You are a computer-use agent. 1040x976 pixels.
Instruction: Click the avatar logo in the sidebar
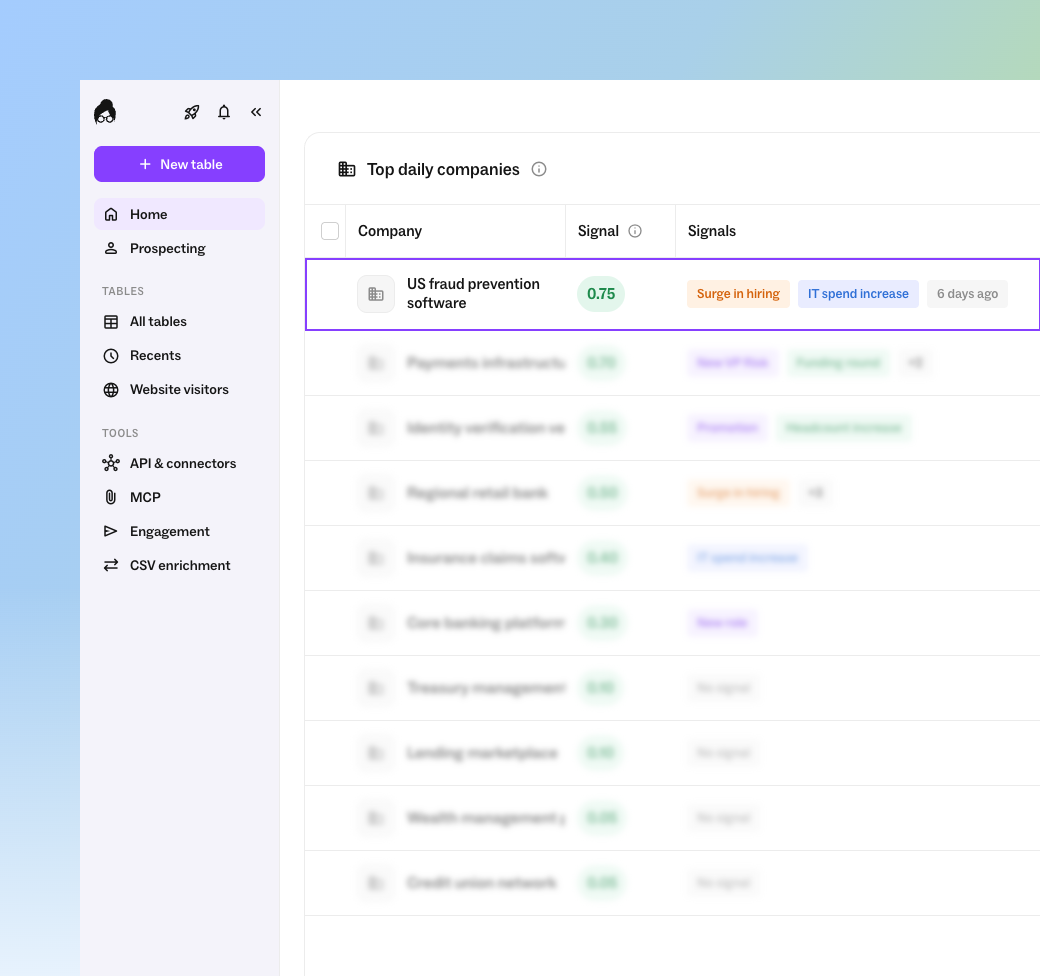click(x=105, y=112)
